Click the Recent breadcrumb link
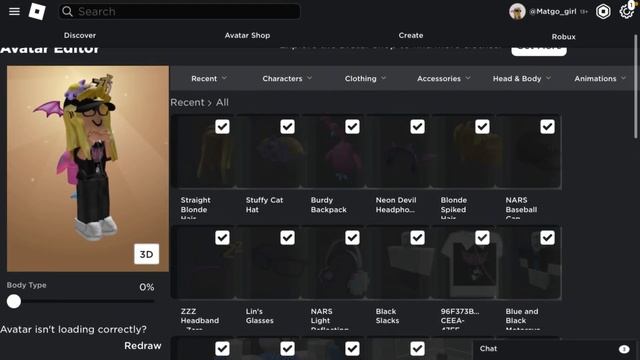 click(x=187, y=102)
